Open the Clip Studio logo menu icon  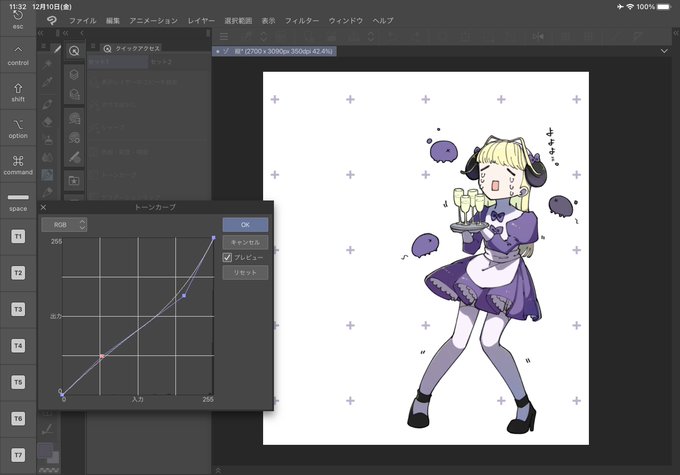coord(52,20)
